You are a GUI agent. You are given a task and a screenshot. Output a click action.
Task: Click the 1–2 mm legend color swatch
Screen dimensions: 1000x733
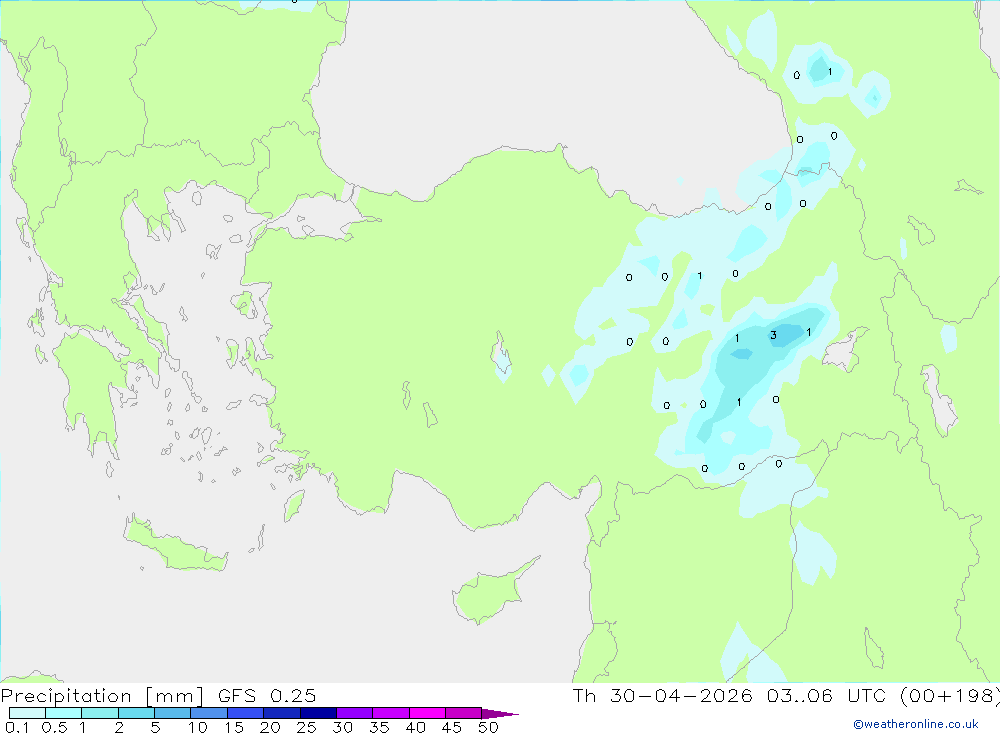point(99,713)
